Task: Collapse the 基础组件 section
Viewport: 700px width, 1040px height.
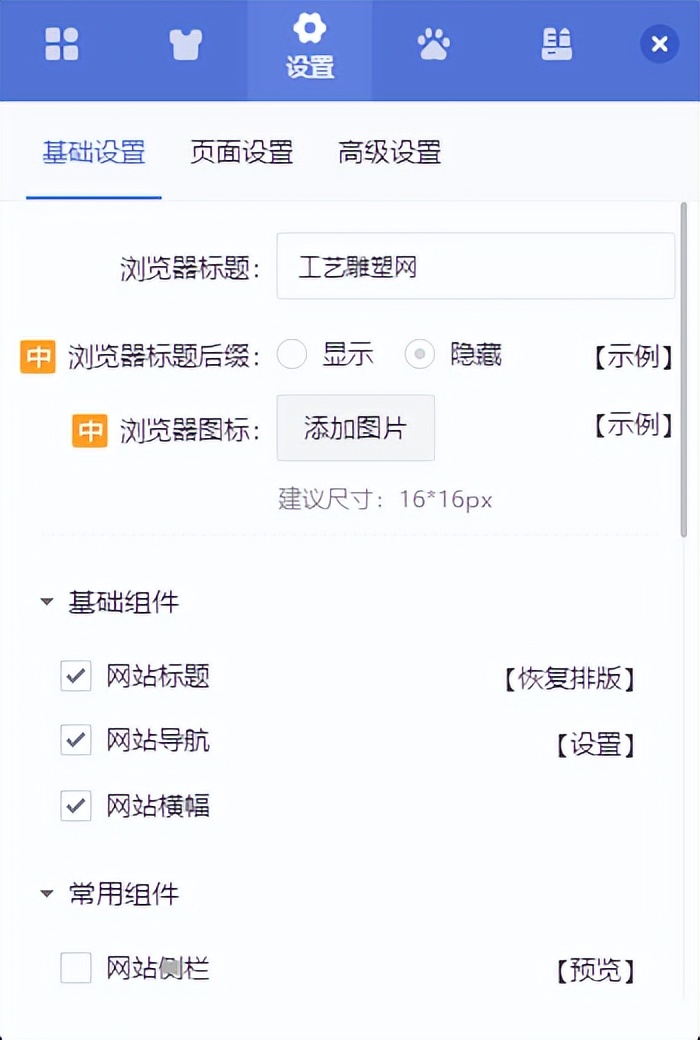Action: tap(45, 601)
